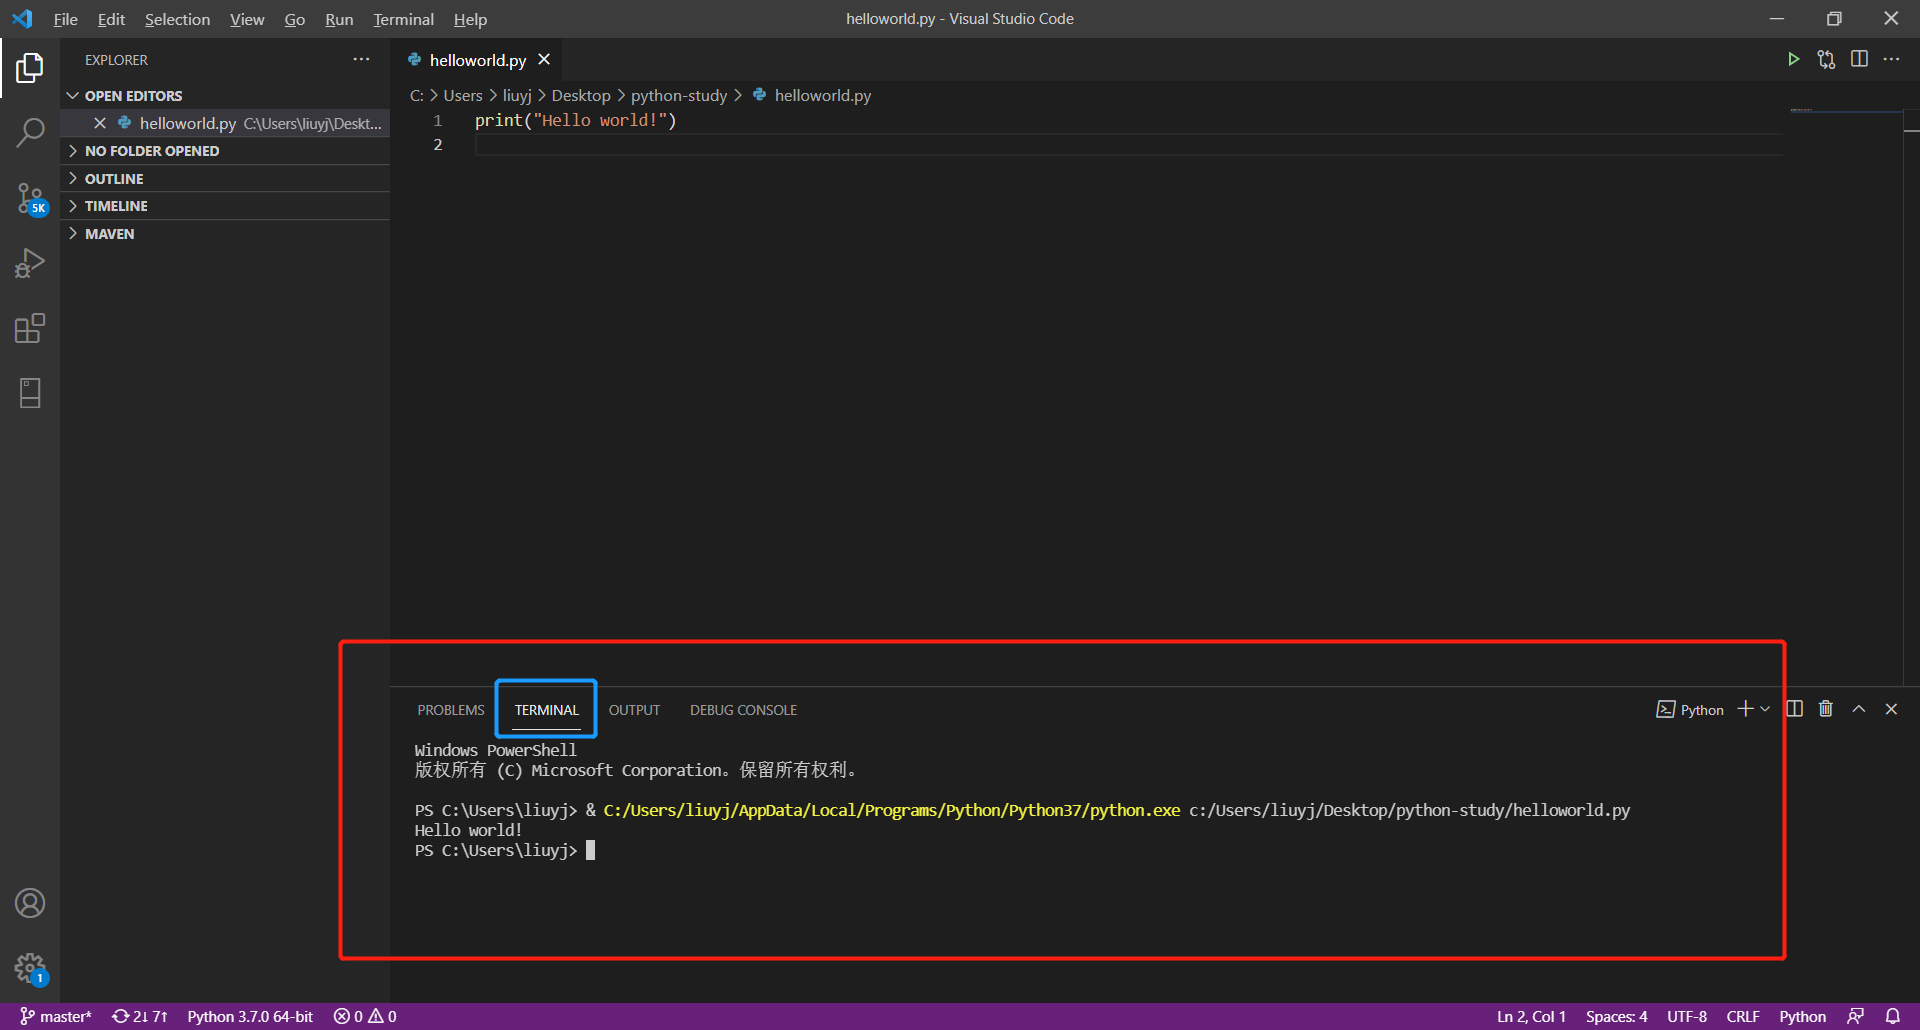Viewport: 1920px width, 1030px height.
Task: Place cursor on line 1 print statement
Action: coord(575,120)
